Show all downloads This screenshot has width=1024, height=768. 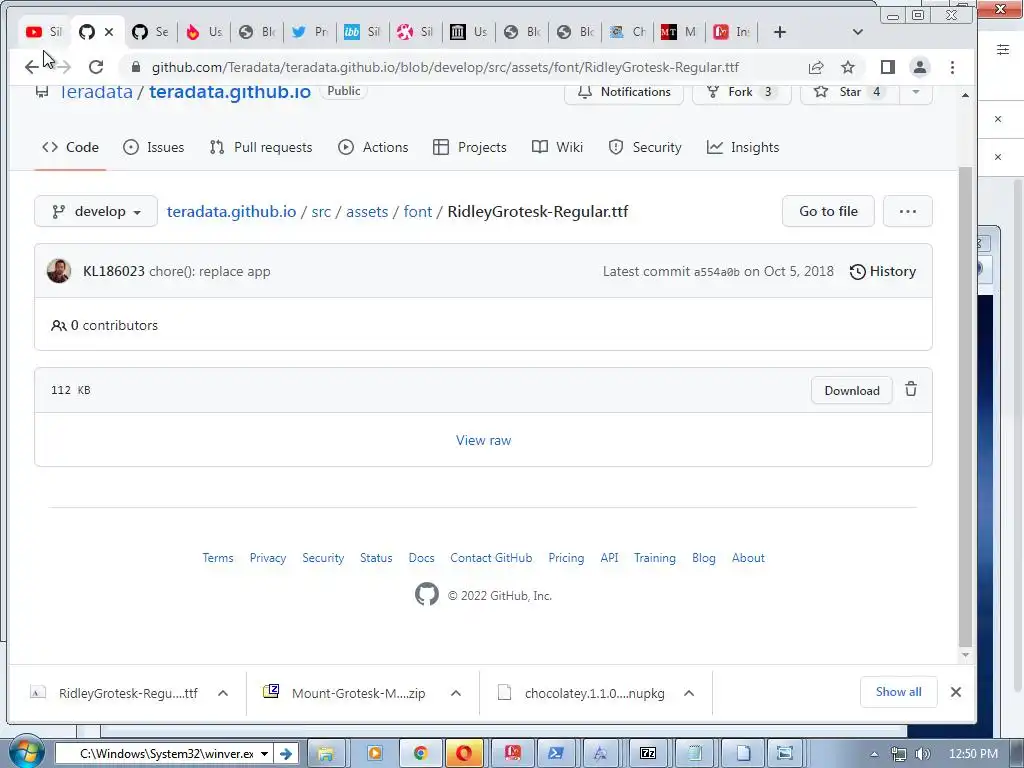click(x=899, y=692)
